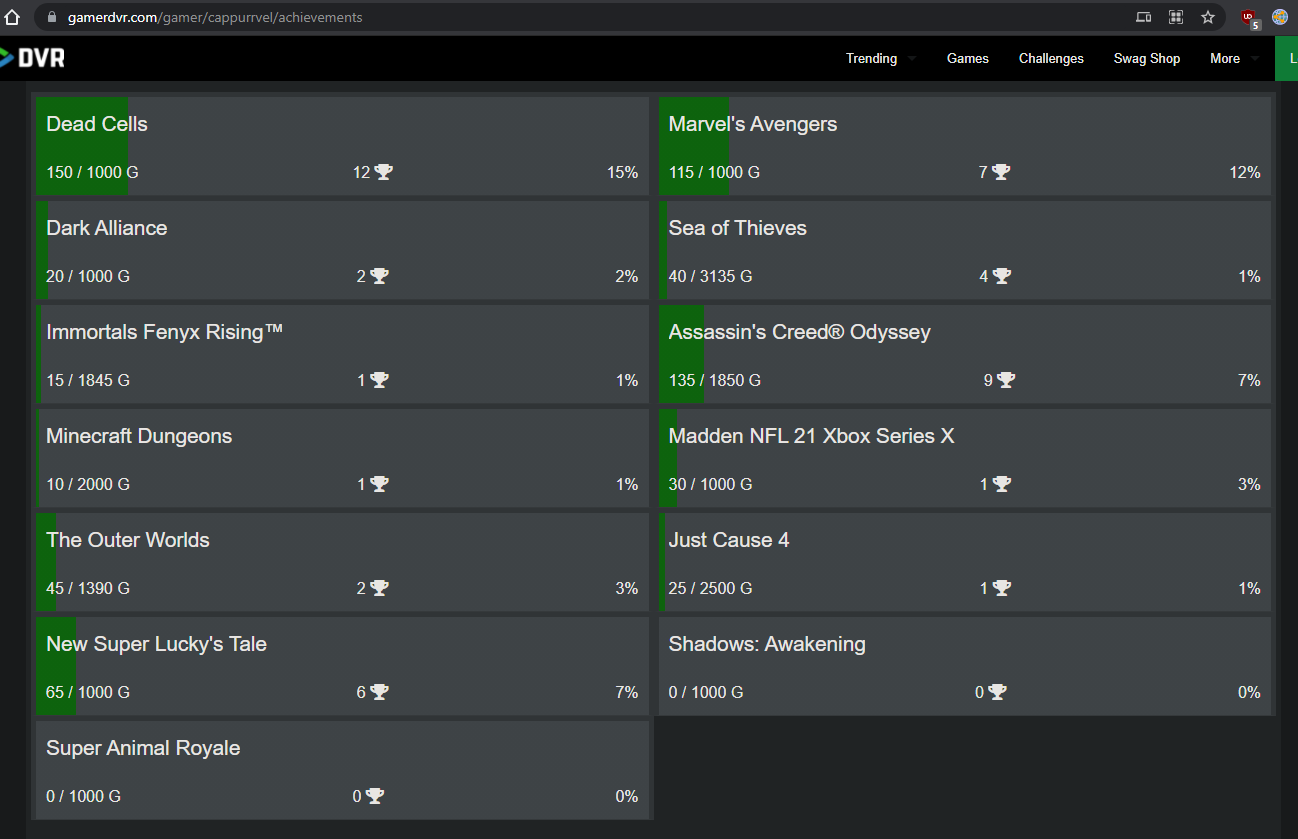
Task: Open the Dark Alliance game title
Action: click(107, 228)
